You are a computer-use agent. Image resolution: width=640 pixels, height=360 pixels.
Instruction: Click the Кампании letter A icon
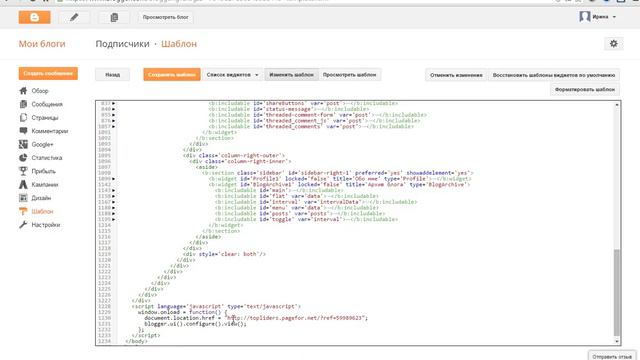point(23,184)
